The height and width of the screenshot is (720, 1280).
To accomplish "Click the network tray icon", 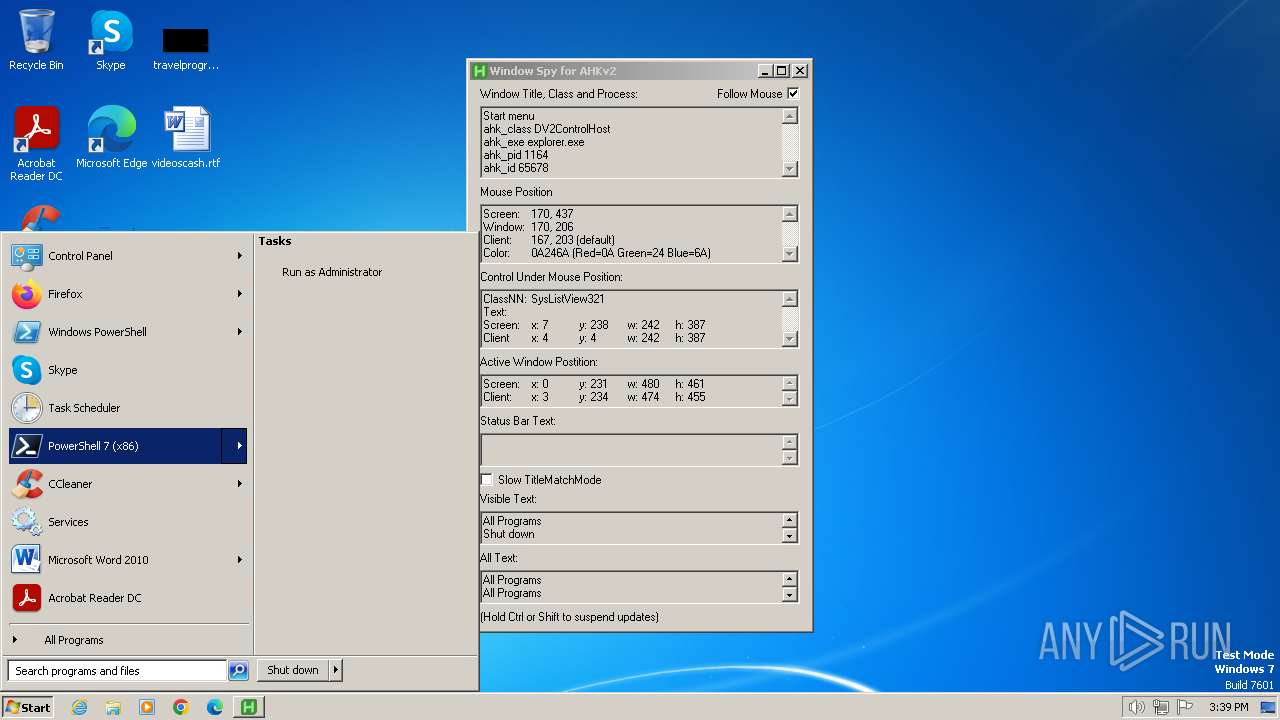I will pos(1161,707).
